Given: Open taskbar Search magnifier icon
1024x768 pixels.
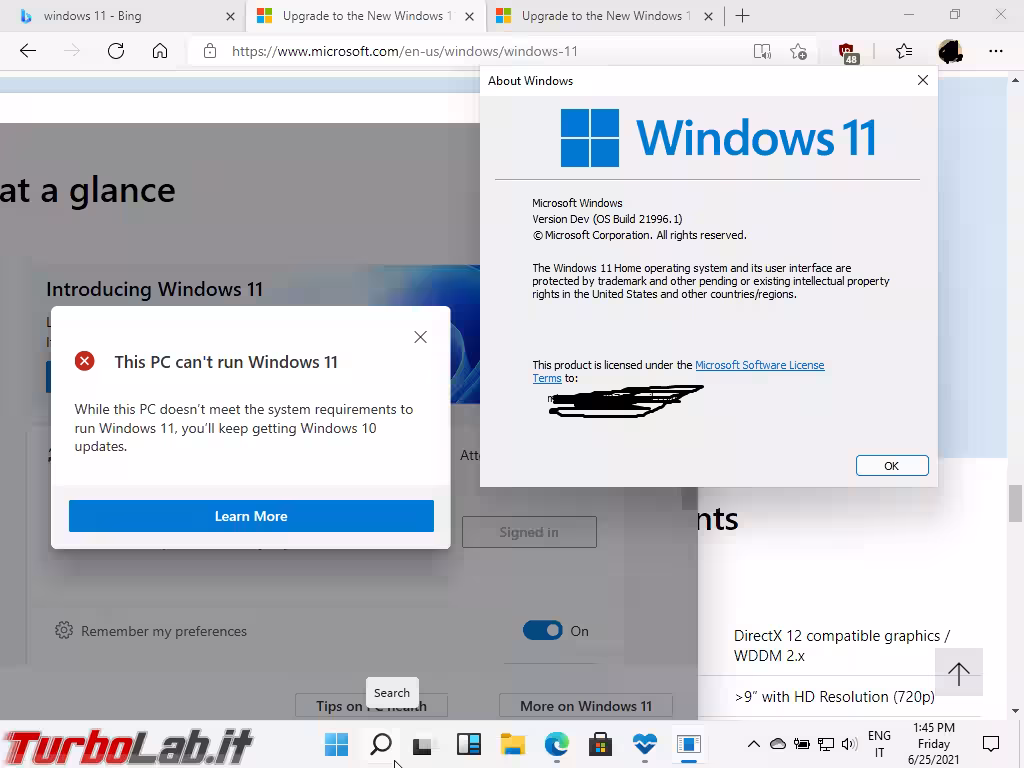Looking at the screenshot, I should coord(381,744).
